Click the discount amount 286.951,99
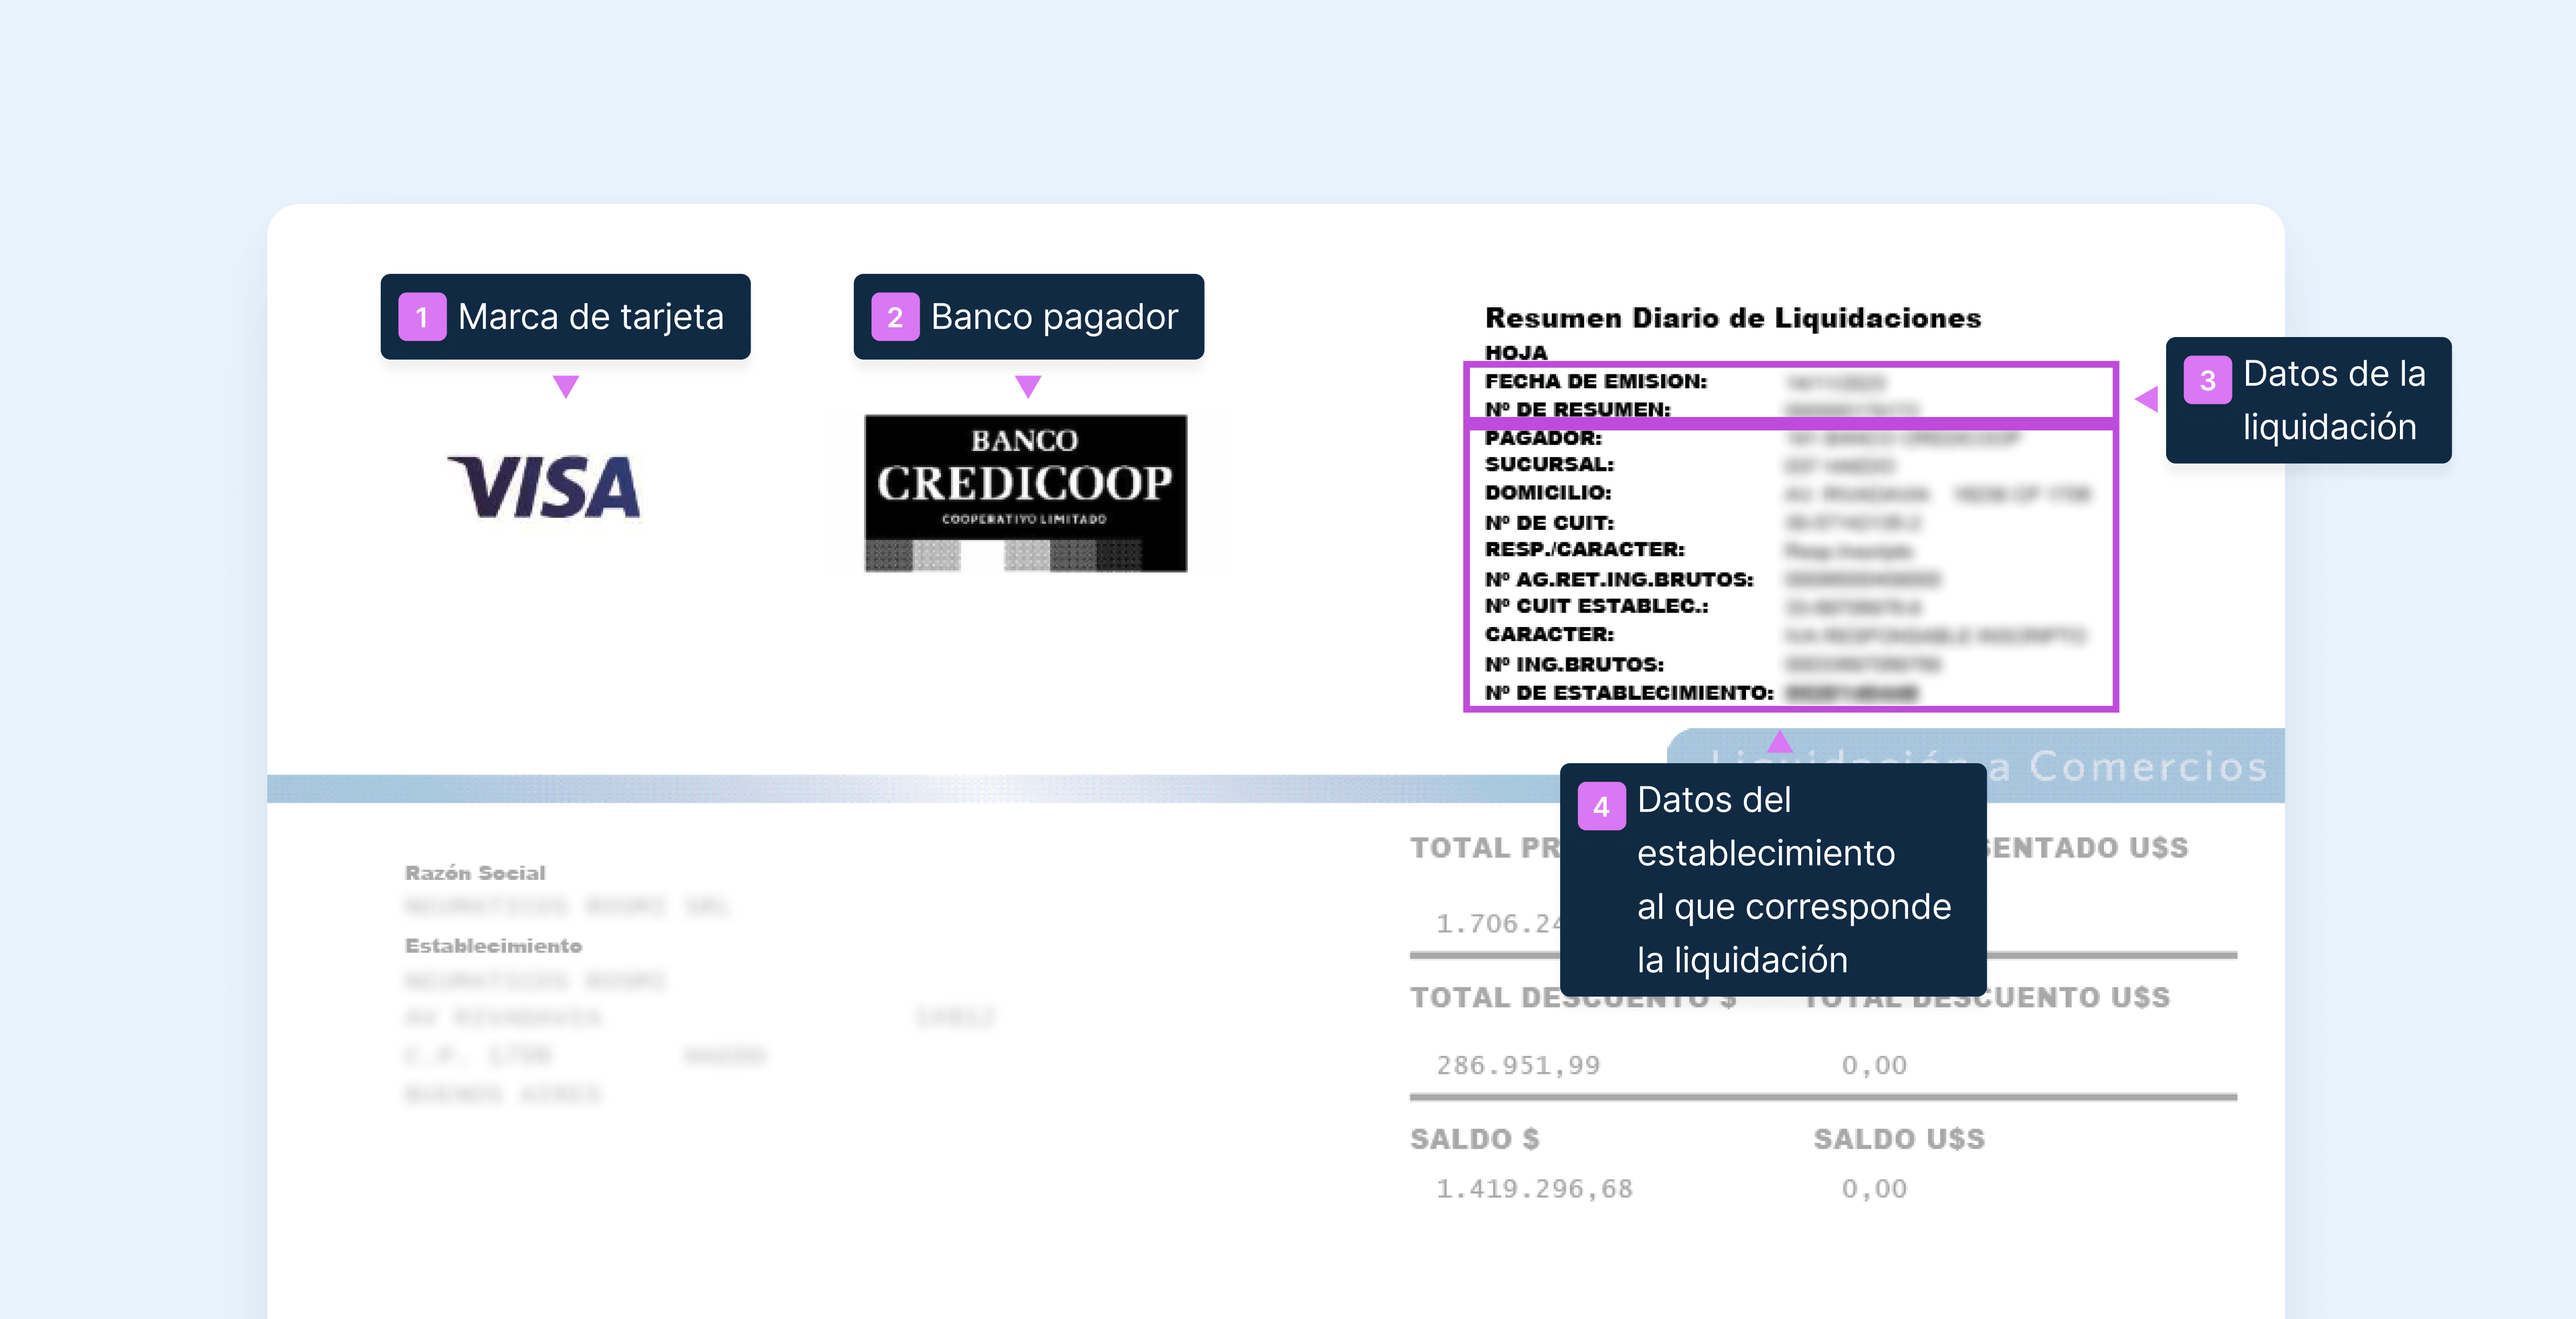The image size is (2576, 1319). click(1518, 1065)
